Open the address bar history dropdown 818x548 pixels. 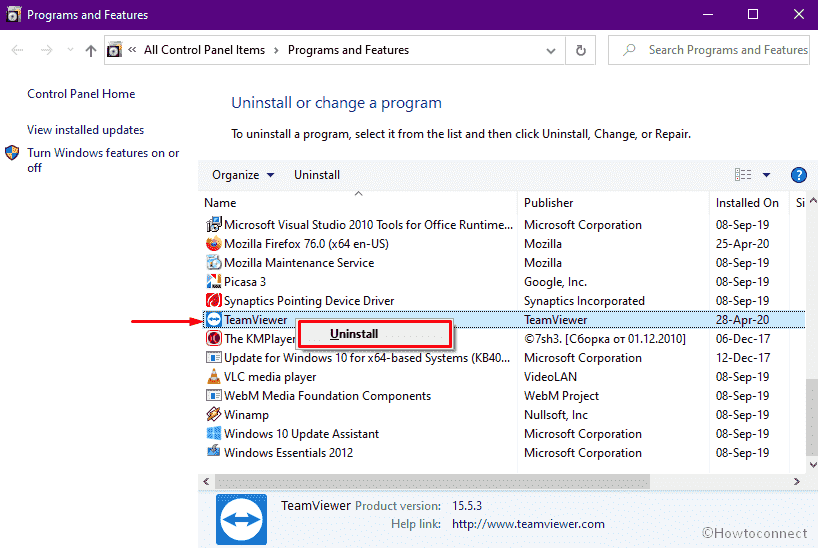coord(551,51)
